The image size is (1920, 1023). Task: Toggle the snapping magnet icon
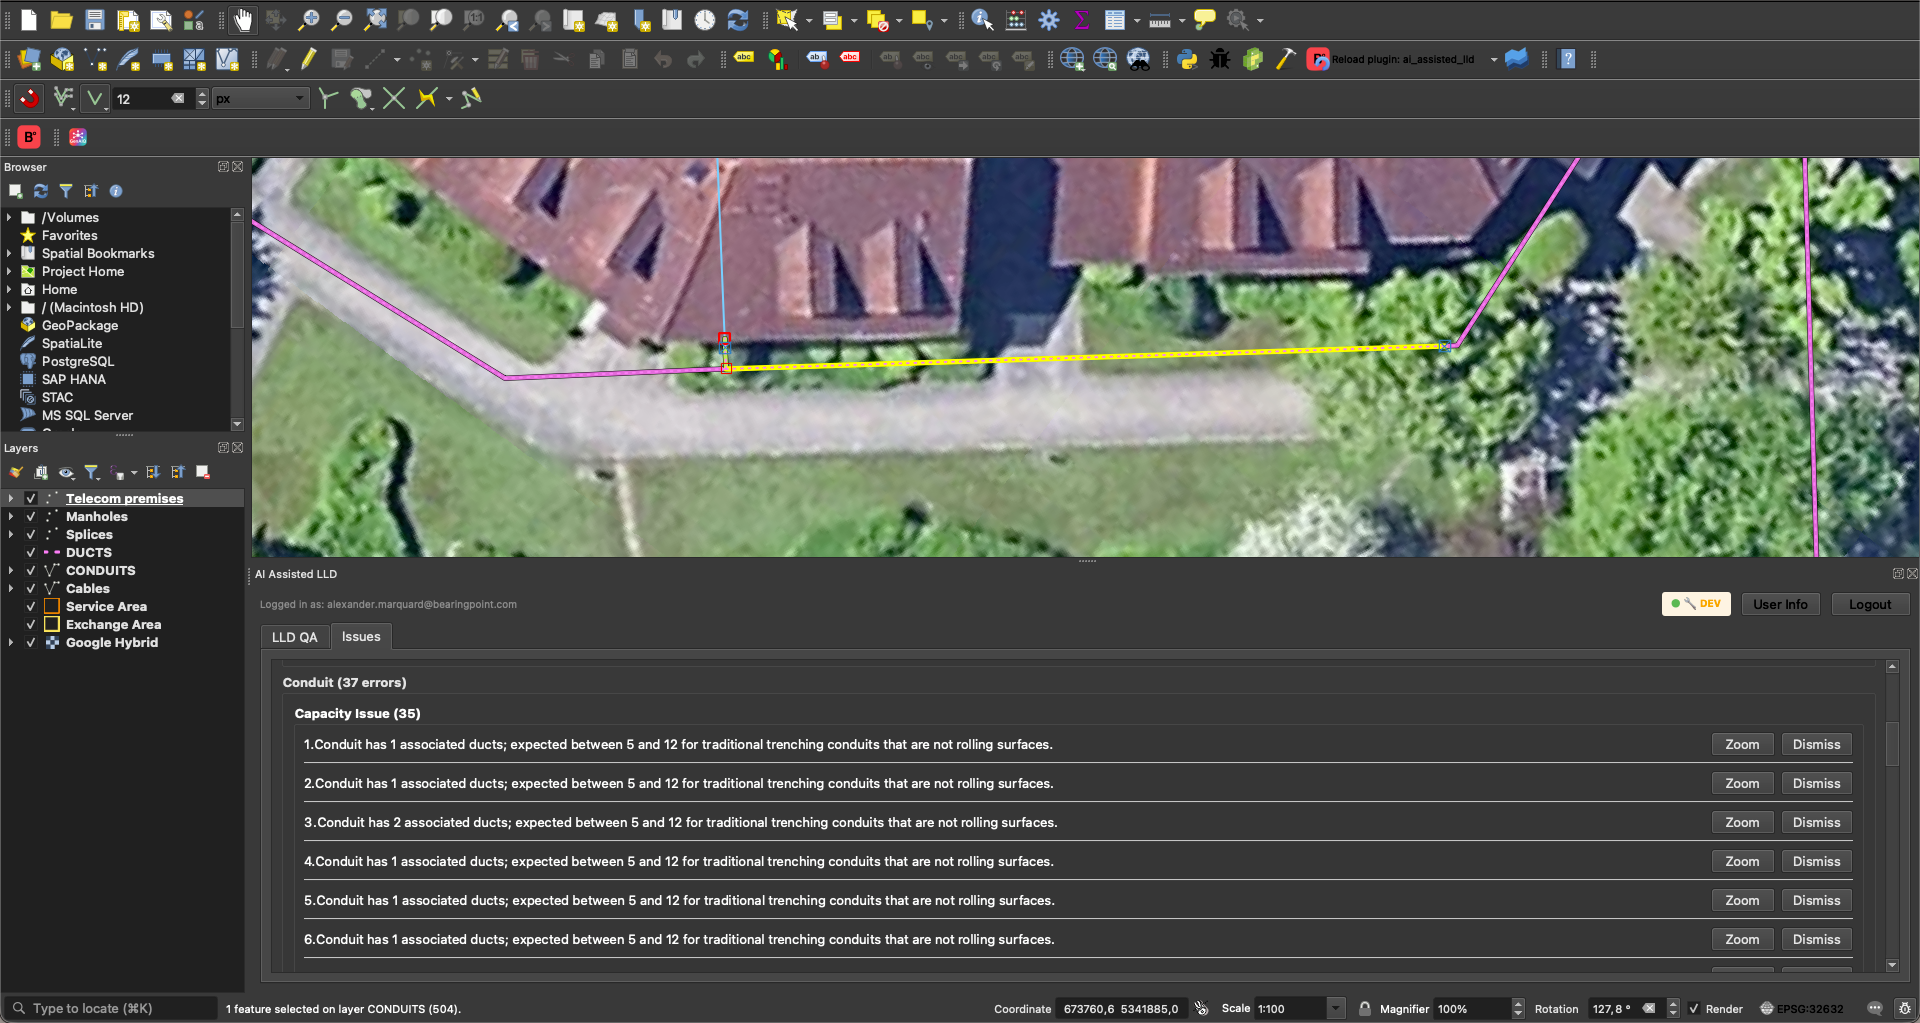coord(30,98)
